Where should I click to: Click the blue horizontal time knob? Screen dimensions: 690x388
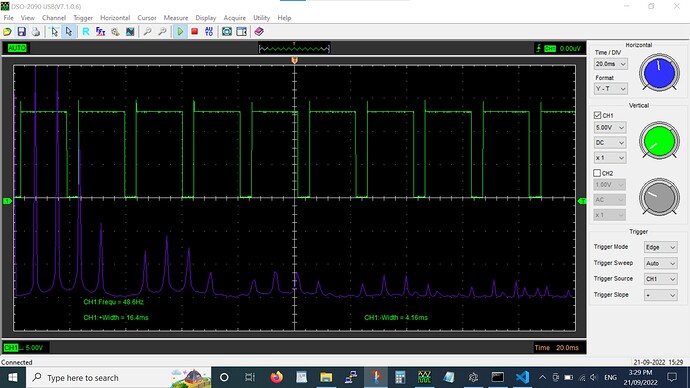point(659,73)
